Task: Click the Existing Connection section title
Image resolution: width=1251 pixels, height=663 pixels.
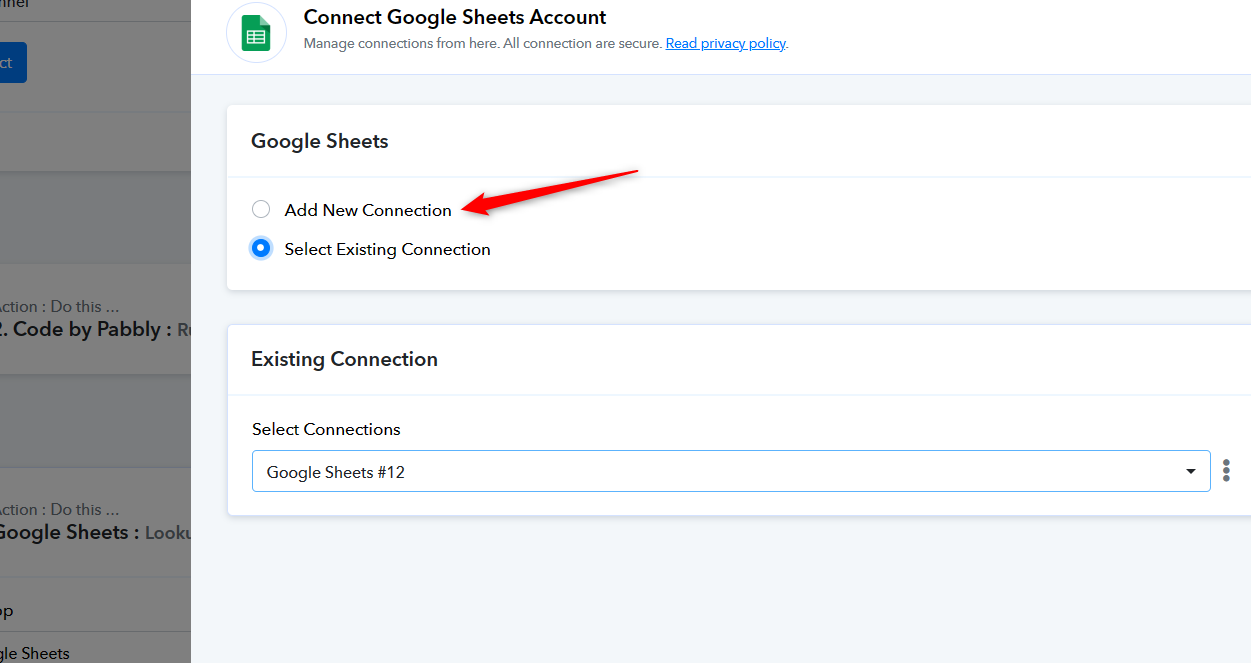Action: [344, 359]
